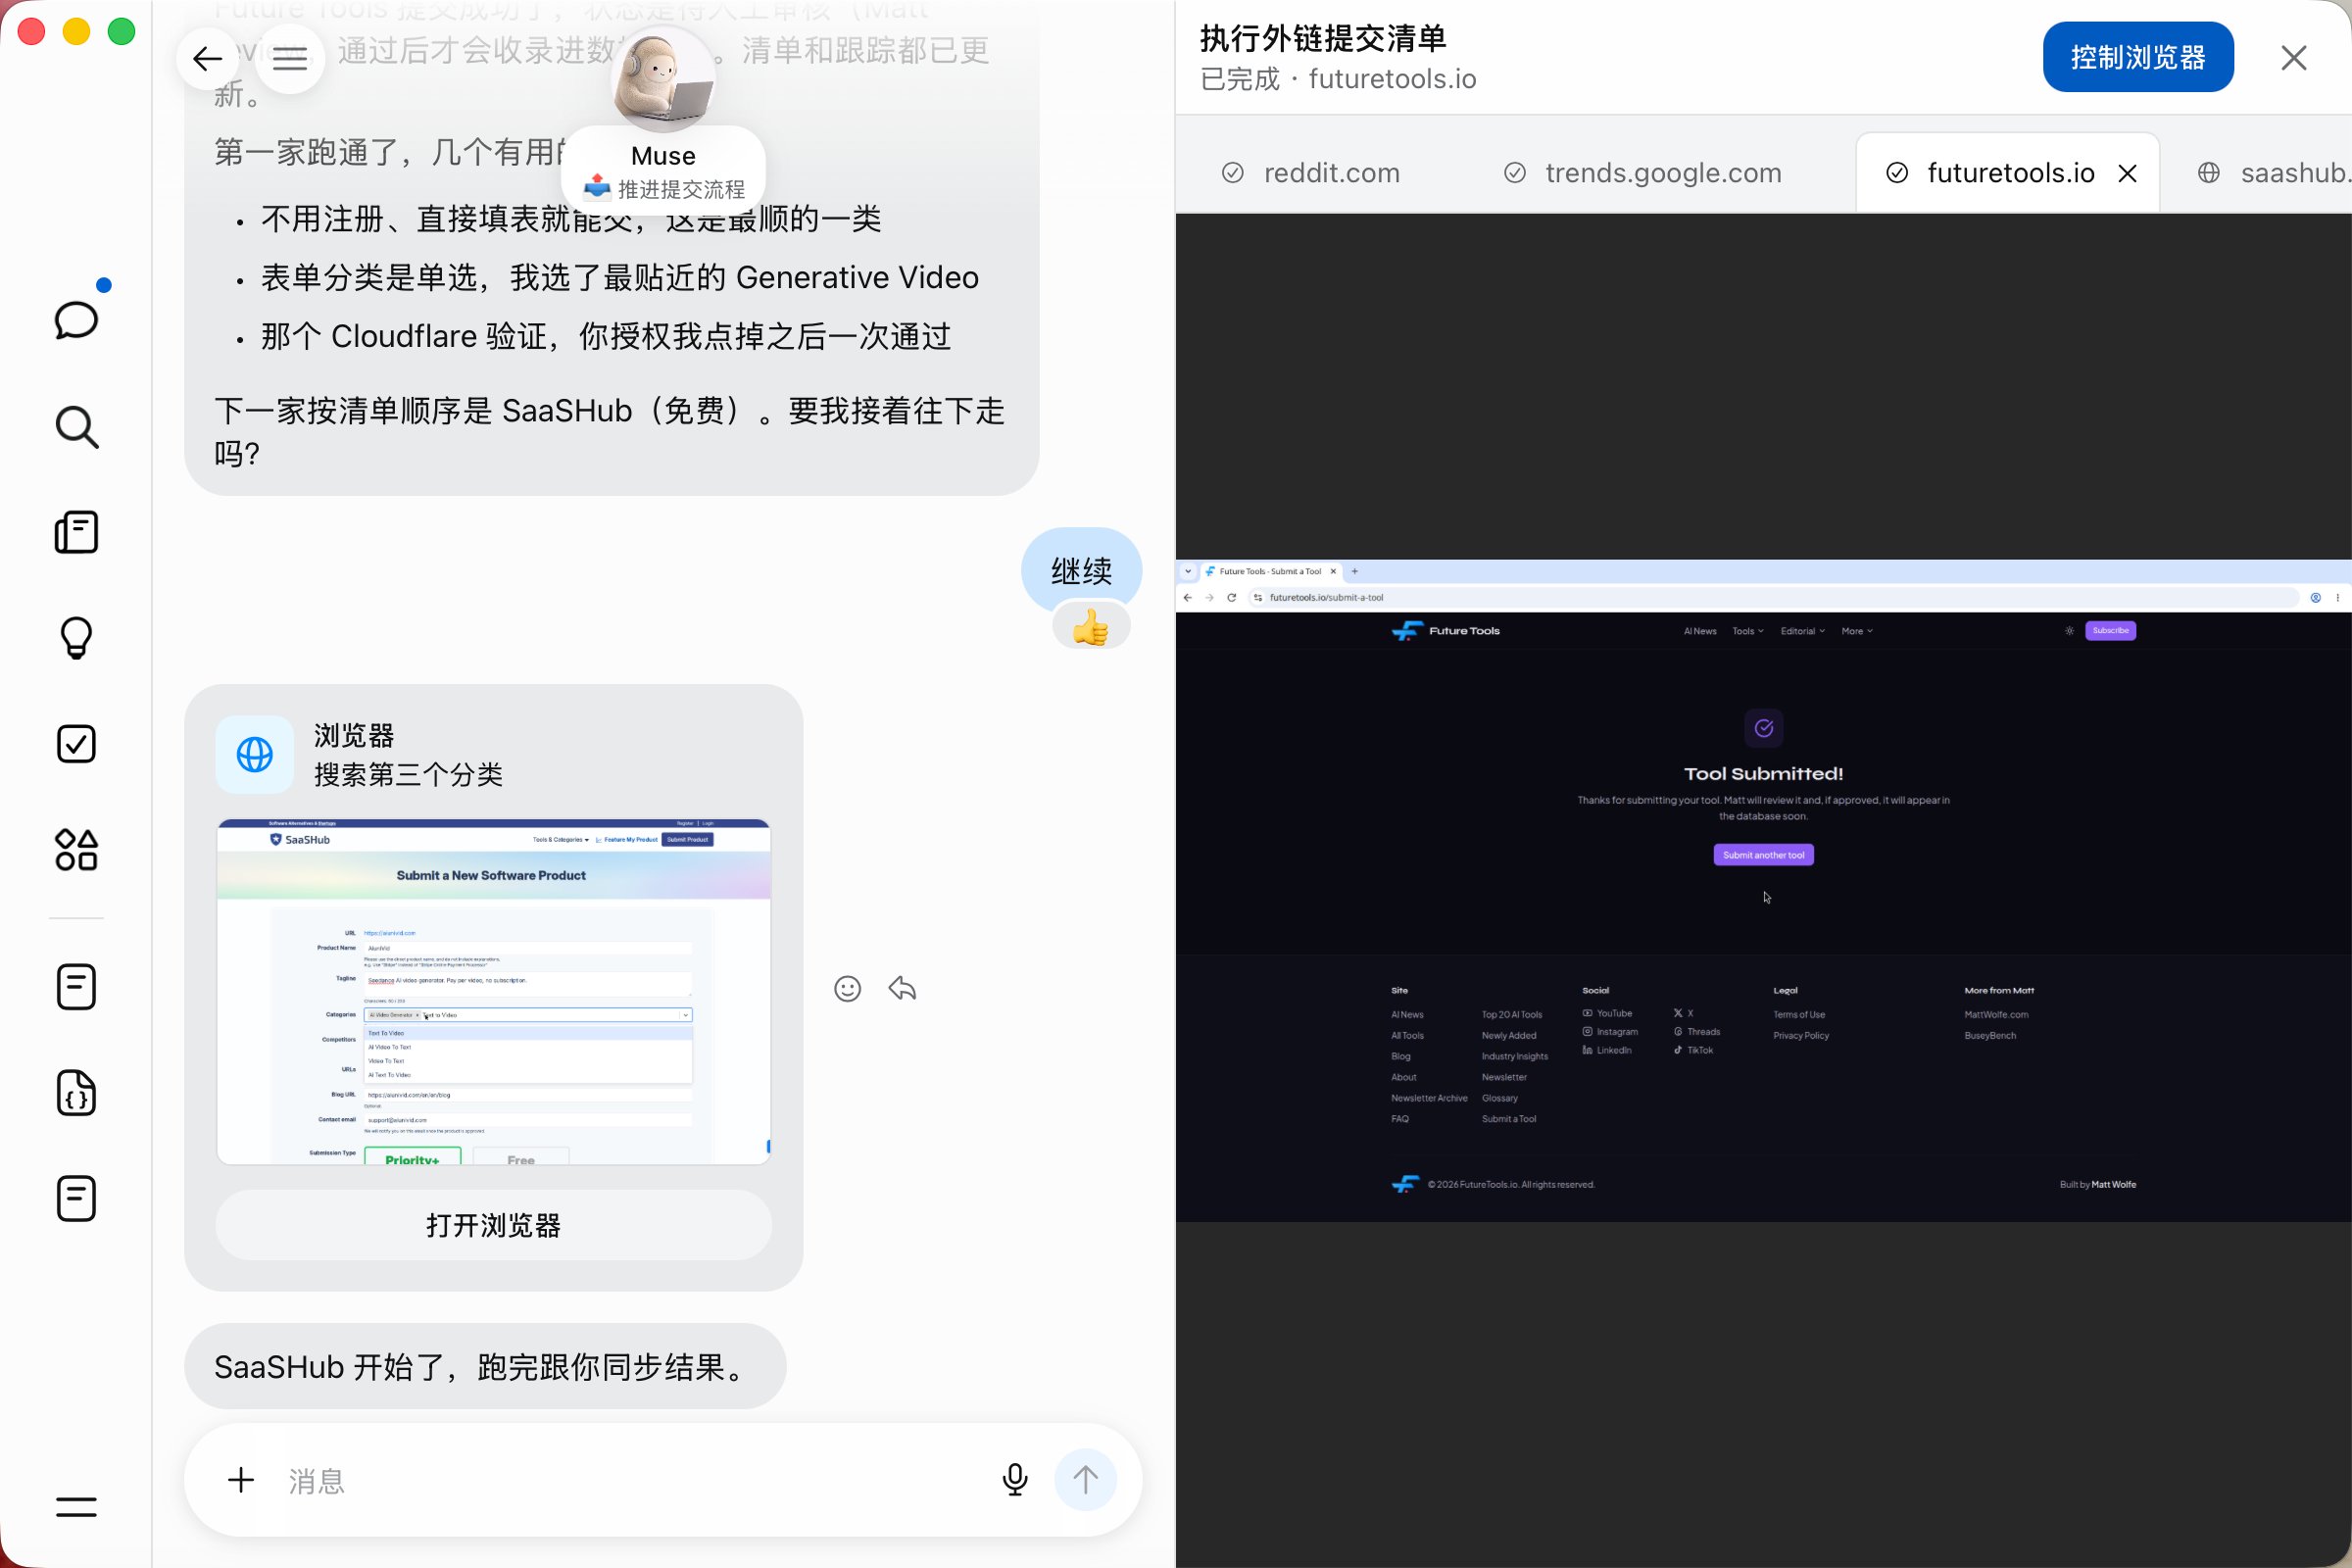The height and width of the screenshot is (1568, 2352).
Task: Switch to the reddit.com tab
Action: pos(1311,173)
